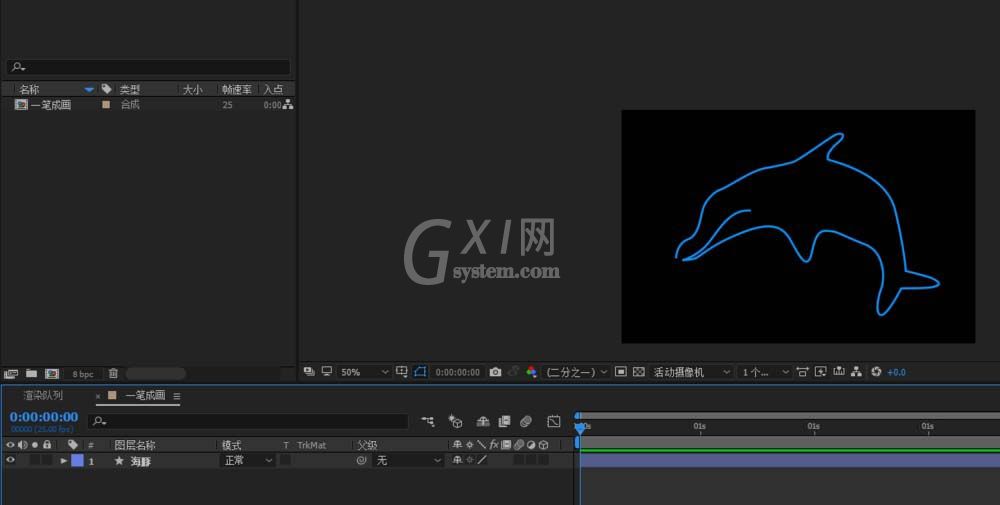Image resolution: width=1000 pixels, height=505 pixels.
Task: Open the resolution dropdown (二分之一)
Action: pos(577,372)
